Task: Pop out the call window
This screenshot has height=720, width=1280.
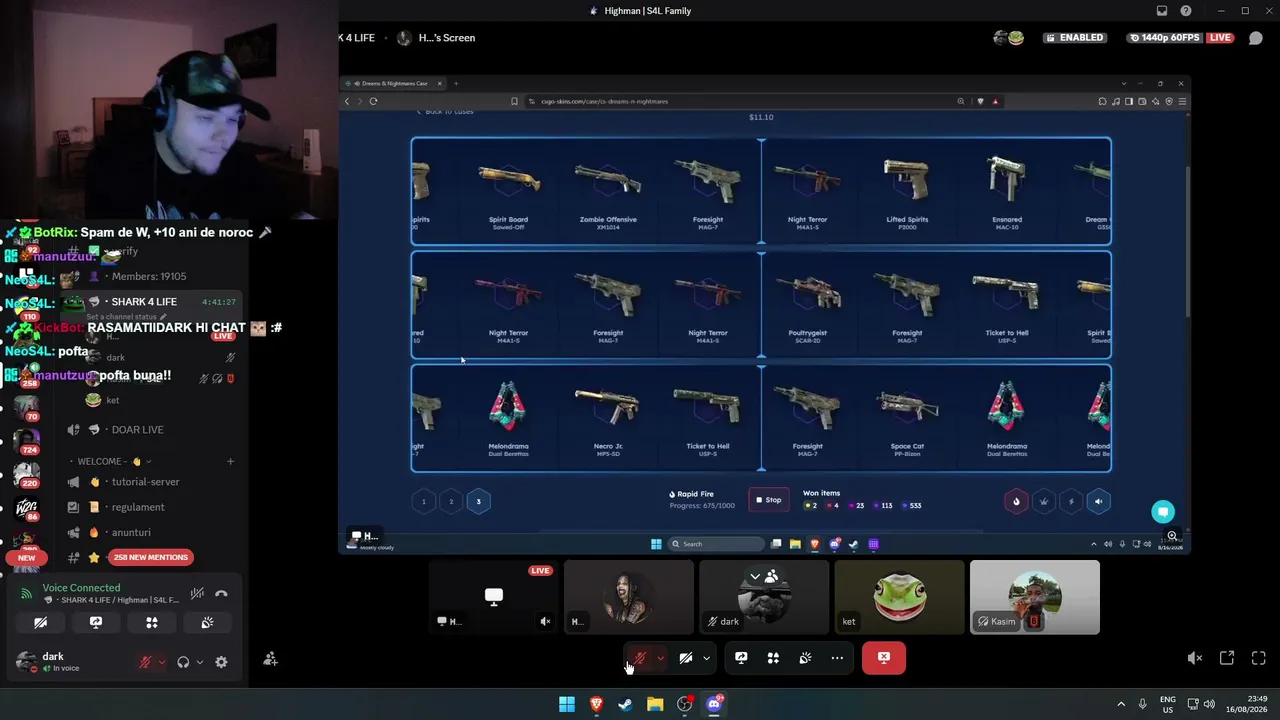Action: coord(1226,658)
